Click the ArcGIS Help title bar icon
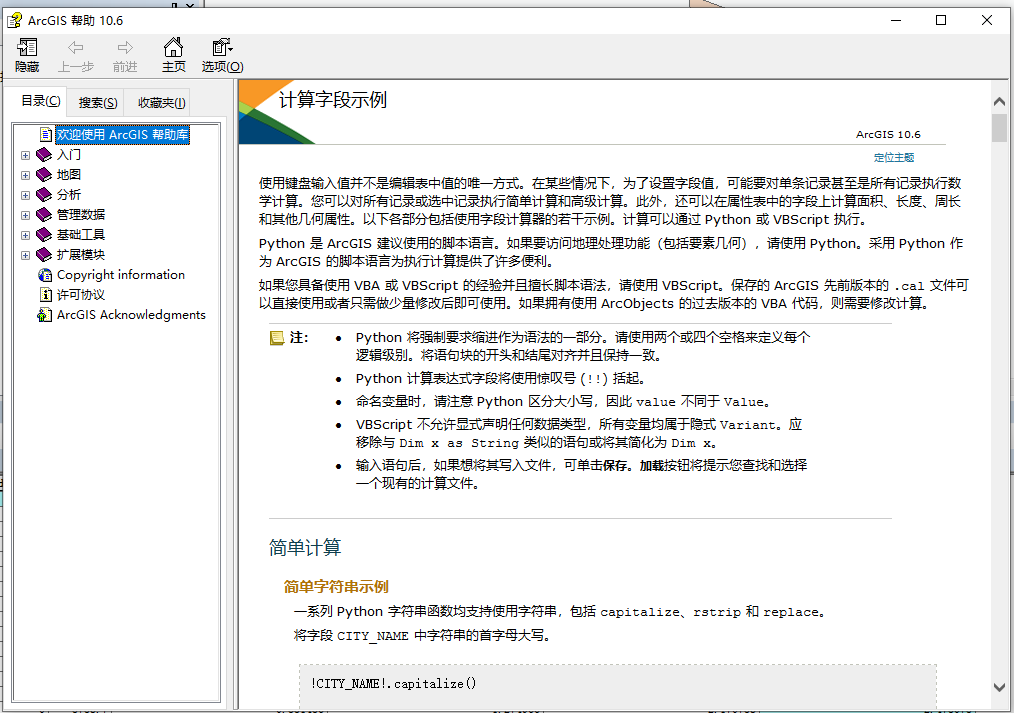The width and height of the screenshot is (1014, 713). click(14, 21)
